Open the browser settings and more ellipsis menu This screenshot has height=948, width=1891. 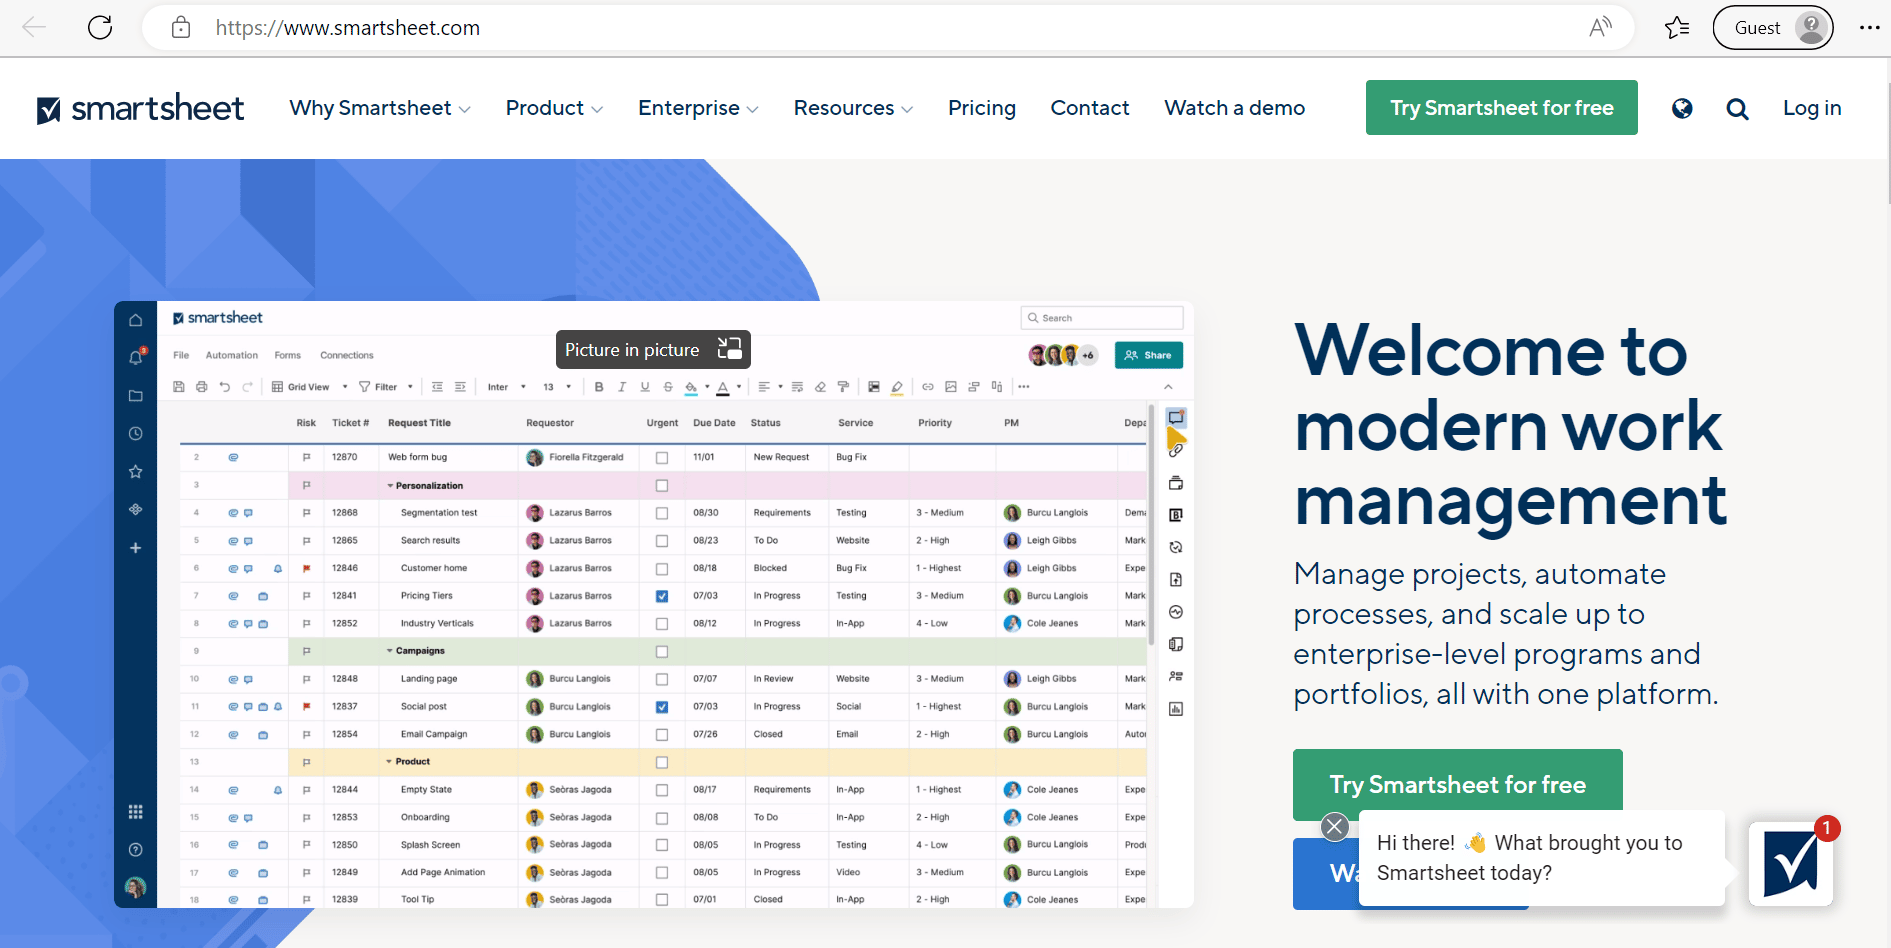1869,28
